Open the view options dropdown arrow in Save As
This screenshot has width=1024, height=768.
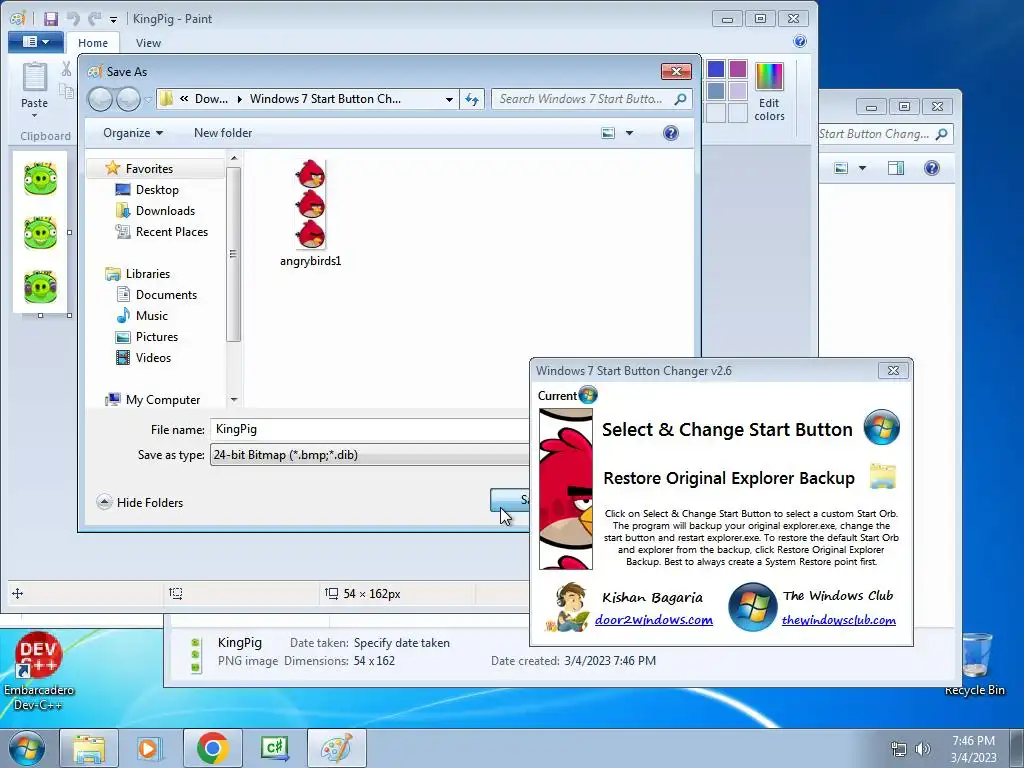pyautogui.click(x=630, y=133)
